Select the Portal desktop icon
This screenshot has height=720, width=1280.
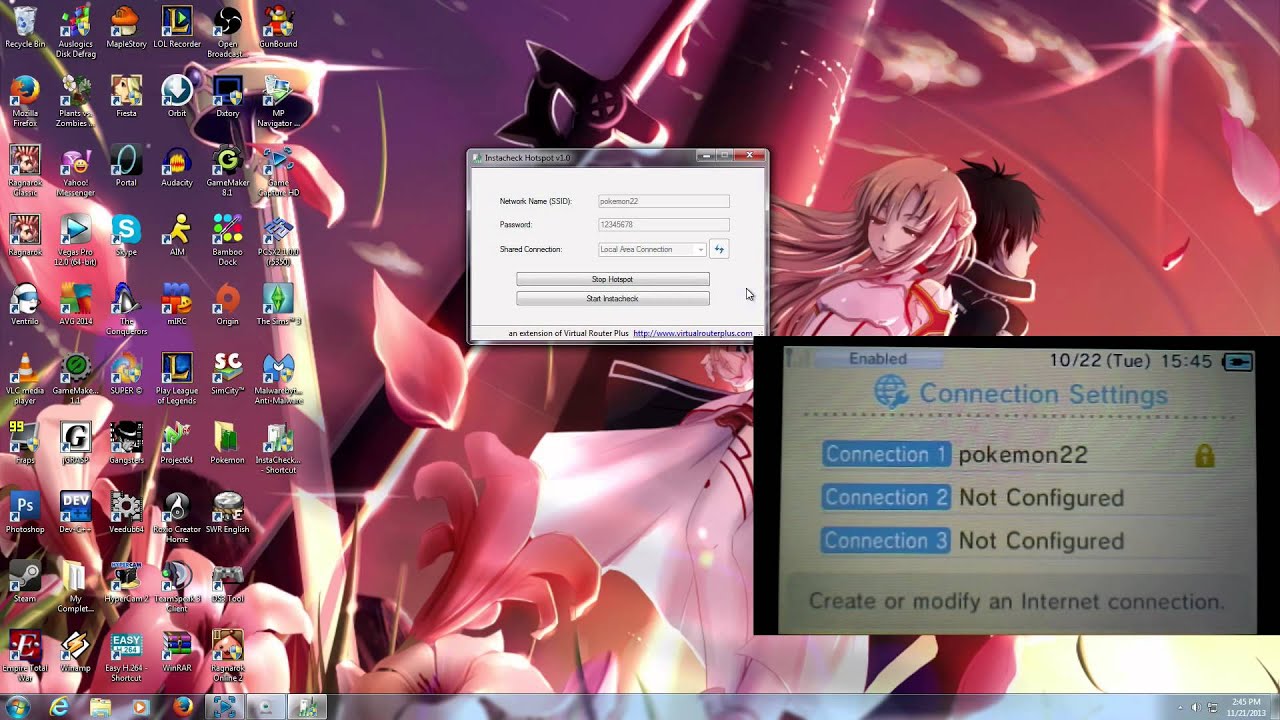tap(126, 166)
